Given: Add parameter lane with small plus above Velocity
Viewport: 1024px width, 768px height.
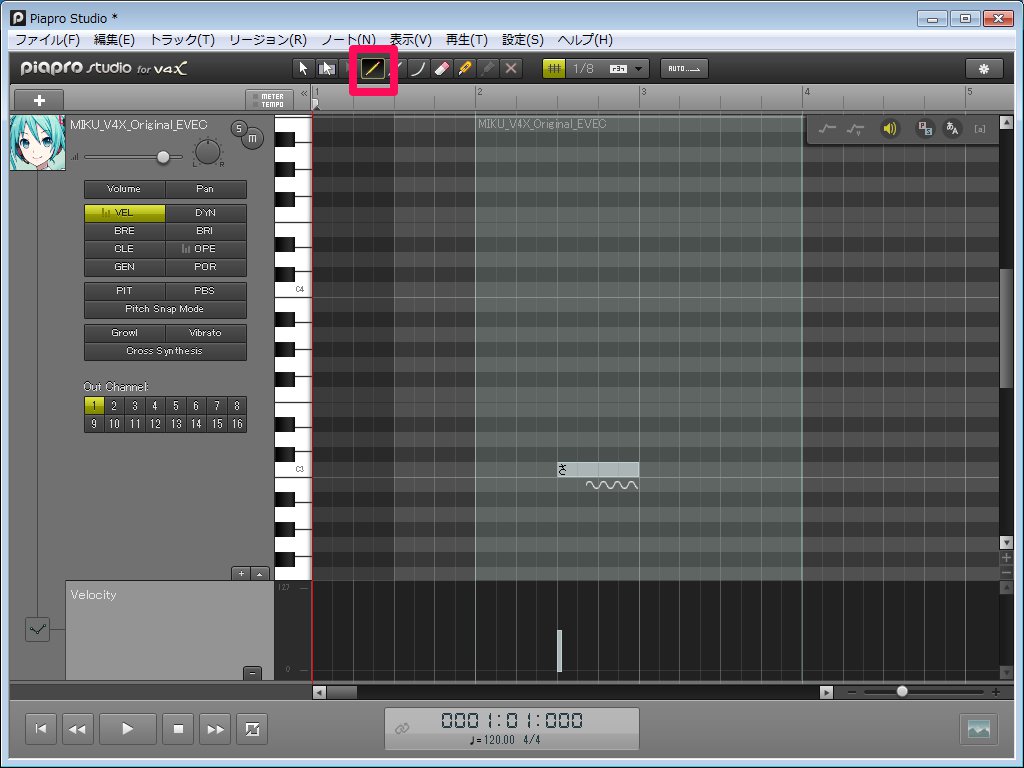Looking at the screenshot, I should click(x=241, y=573).
